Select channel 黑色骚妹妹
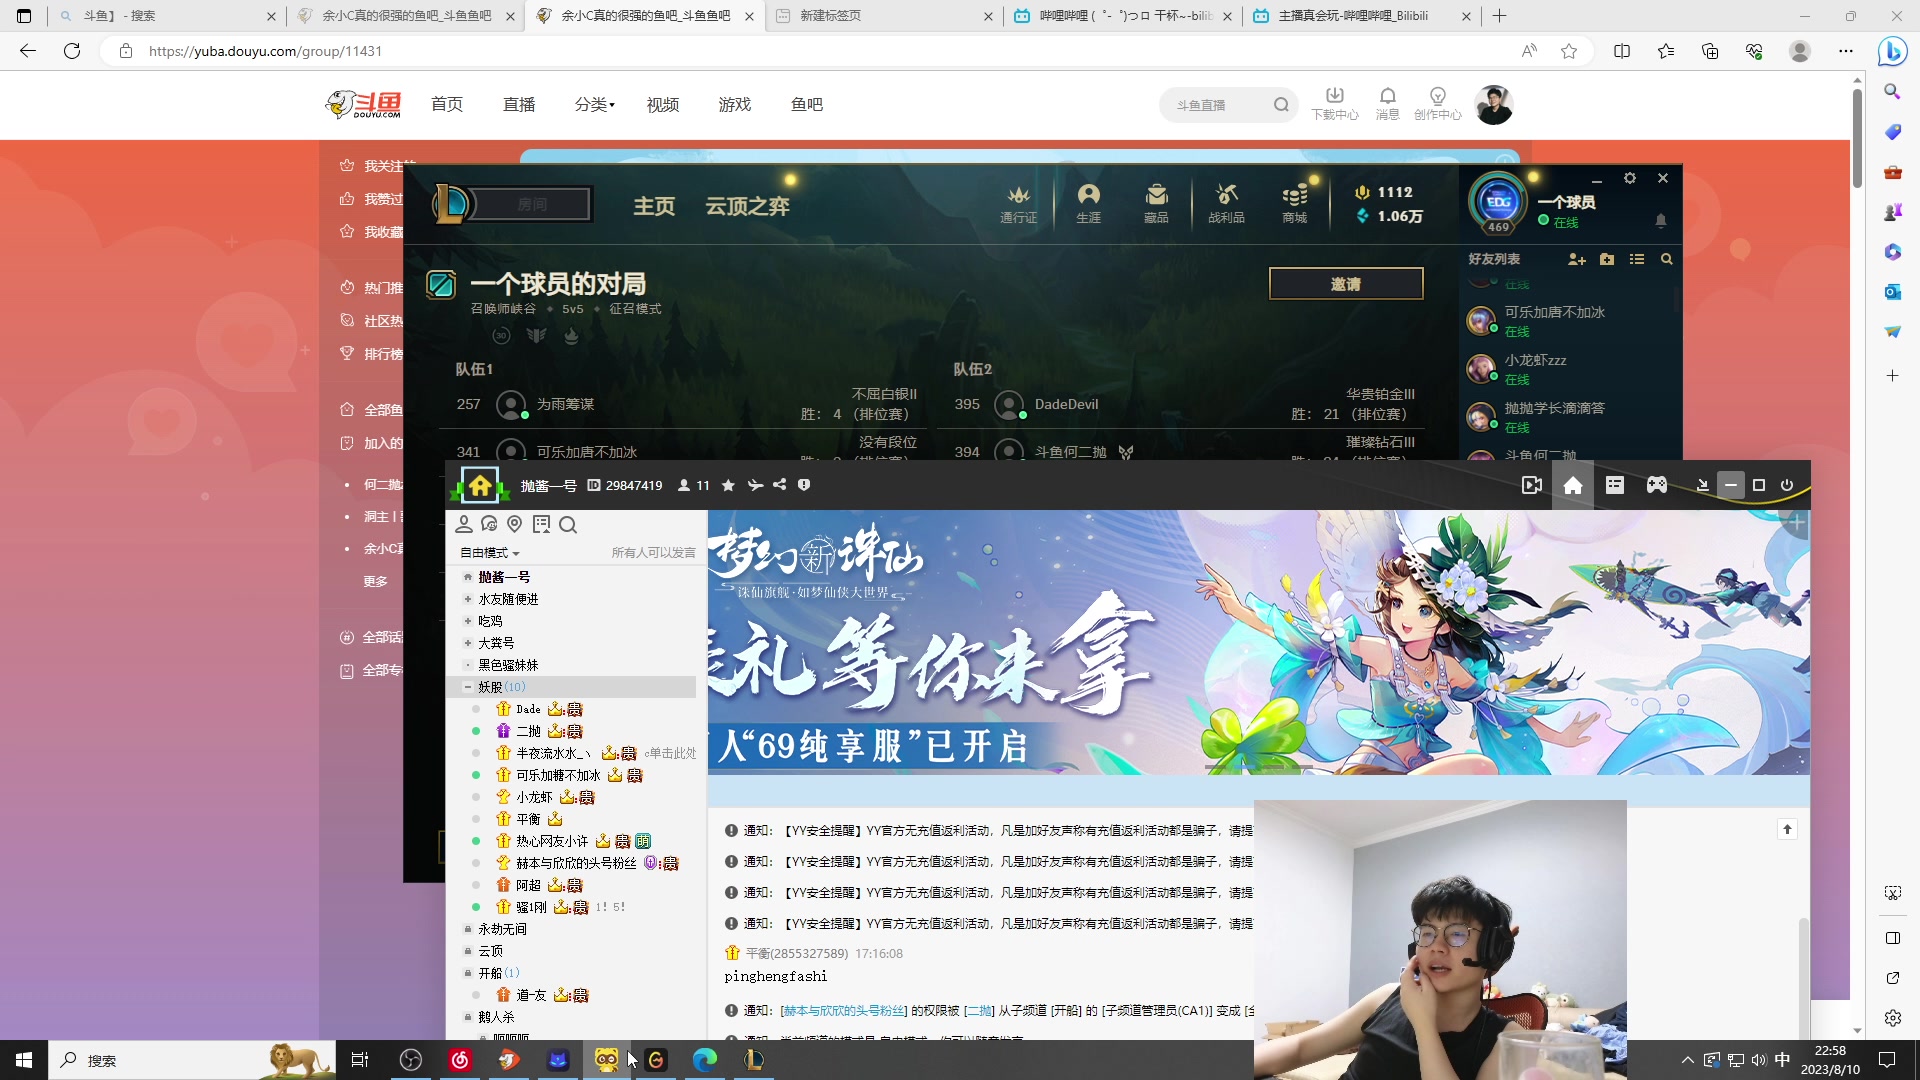This screenshot has height=1080, width=1920. [508, 665]
